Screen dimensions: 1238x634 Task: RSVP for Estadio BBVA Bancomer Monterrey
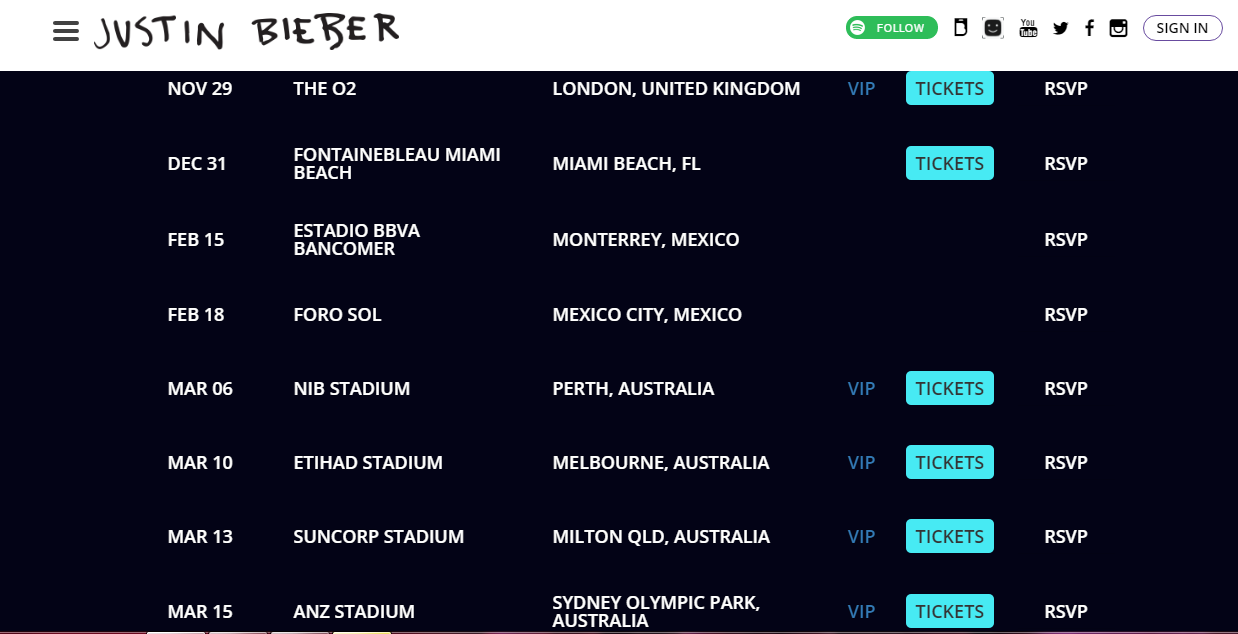(1065, 239)
